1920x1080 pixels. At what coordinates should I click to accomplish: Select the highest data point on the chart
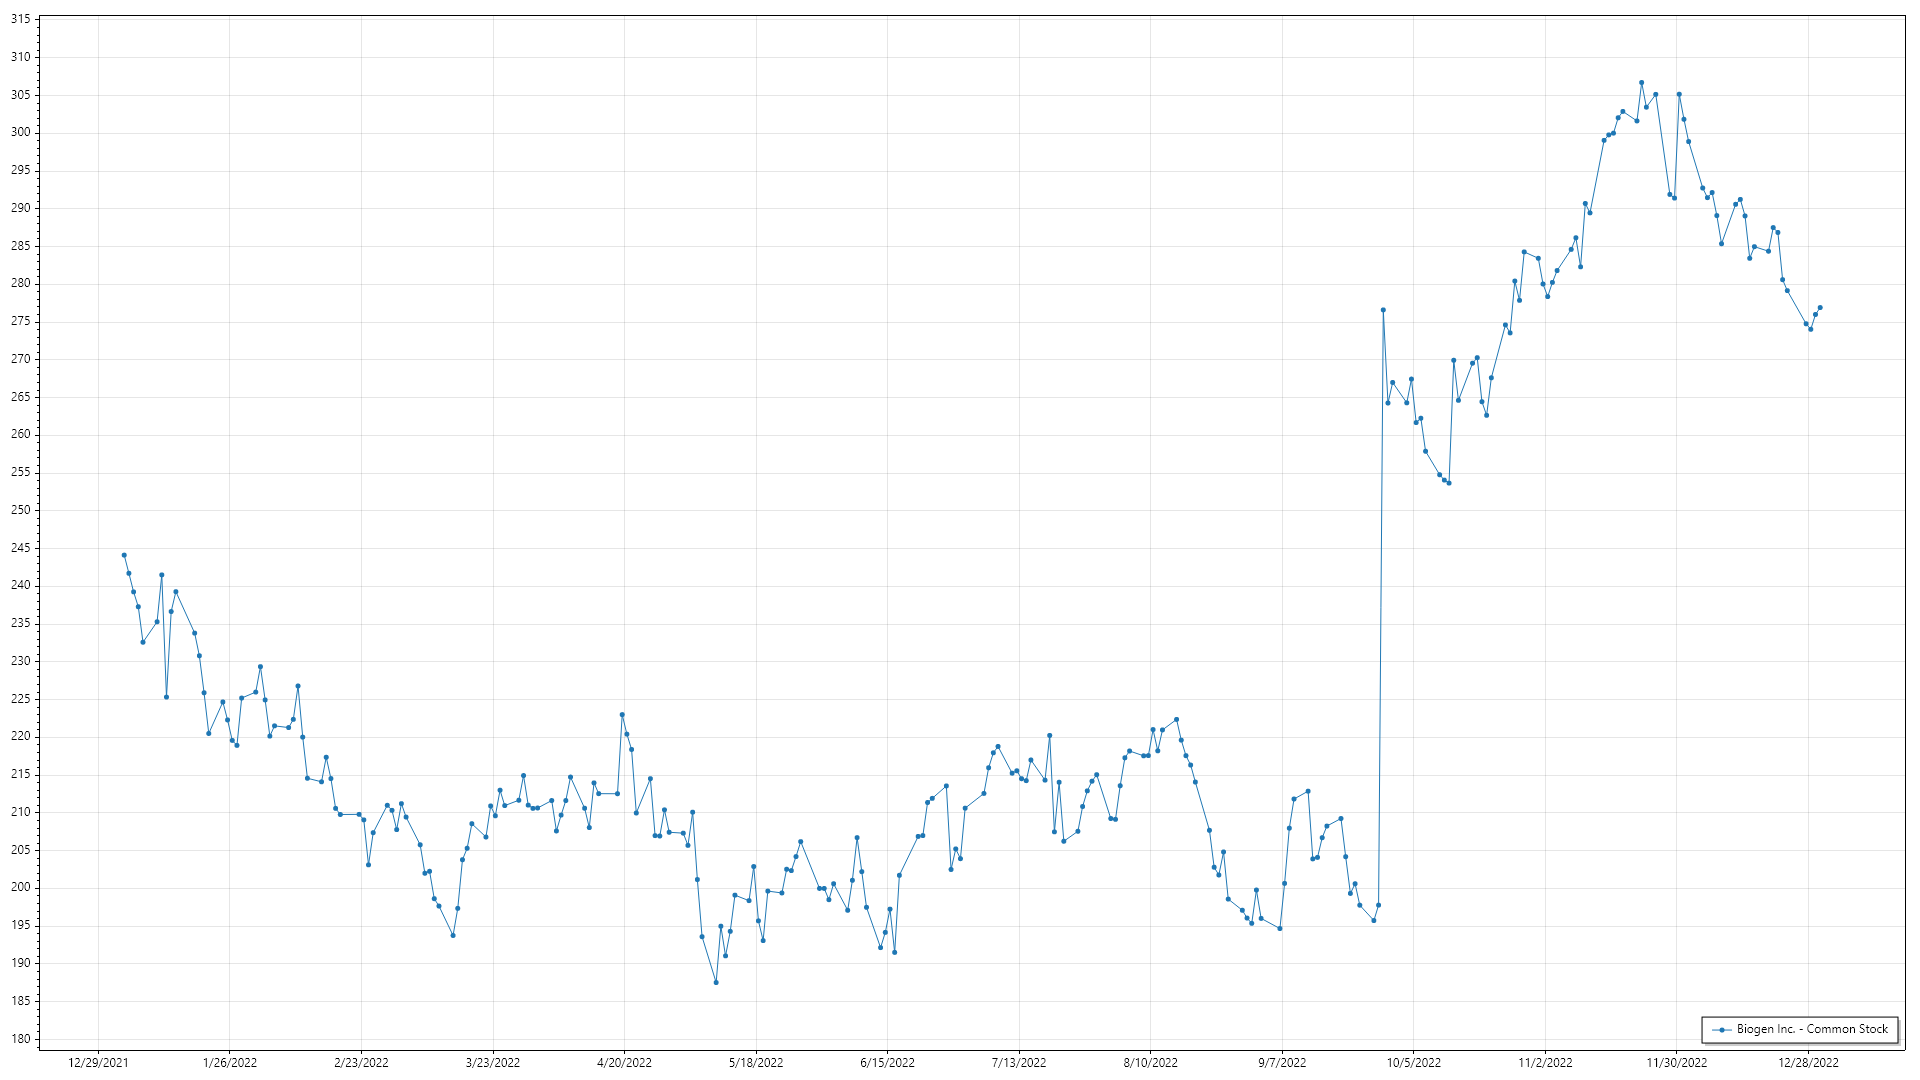[1641, 83]
